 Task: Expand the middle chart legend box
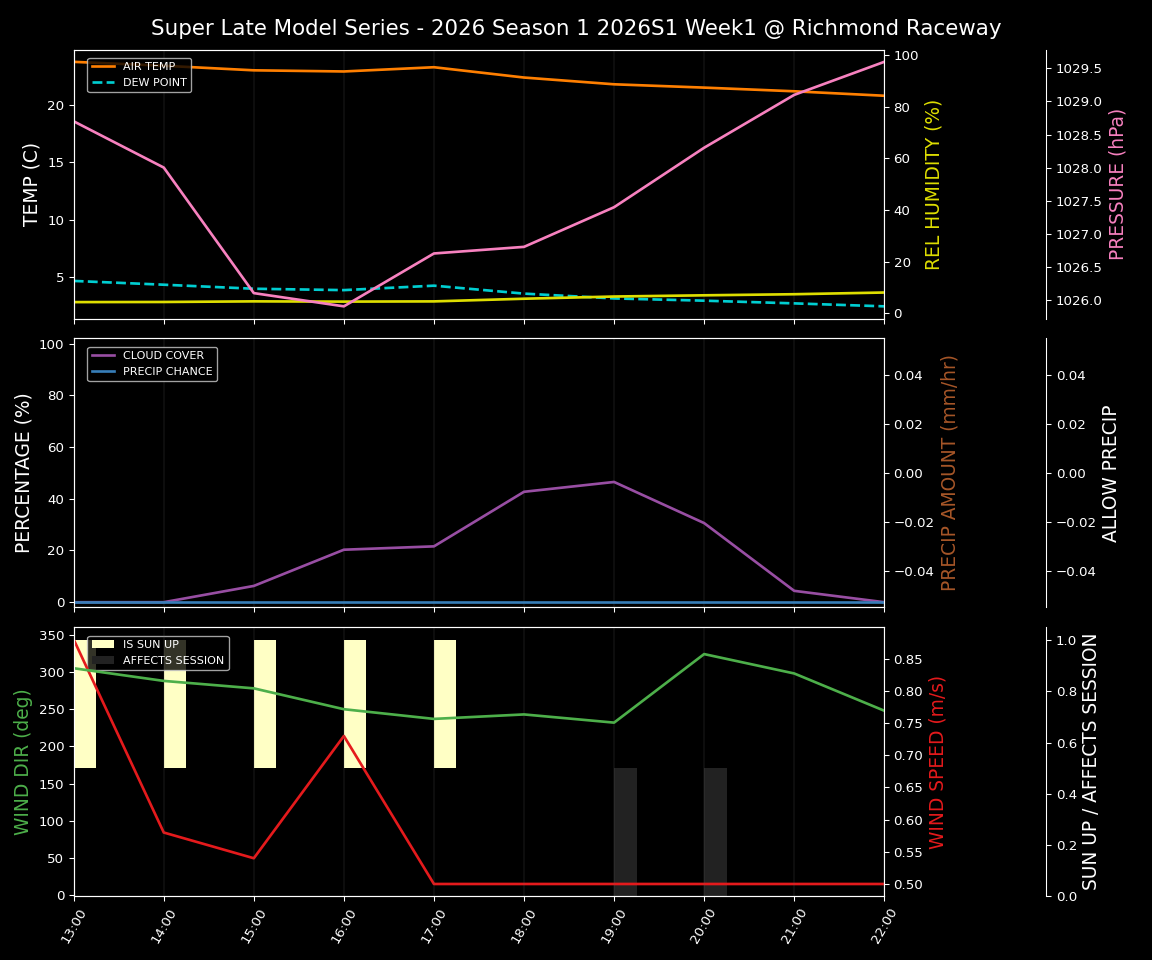click(x=151, y=363)
